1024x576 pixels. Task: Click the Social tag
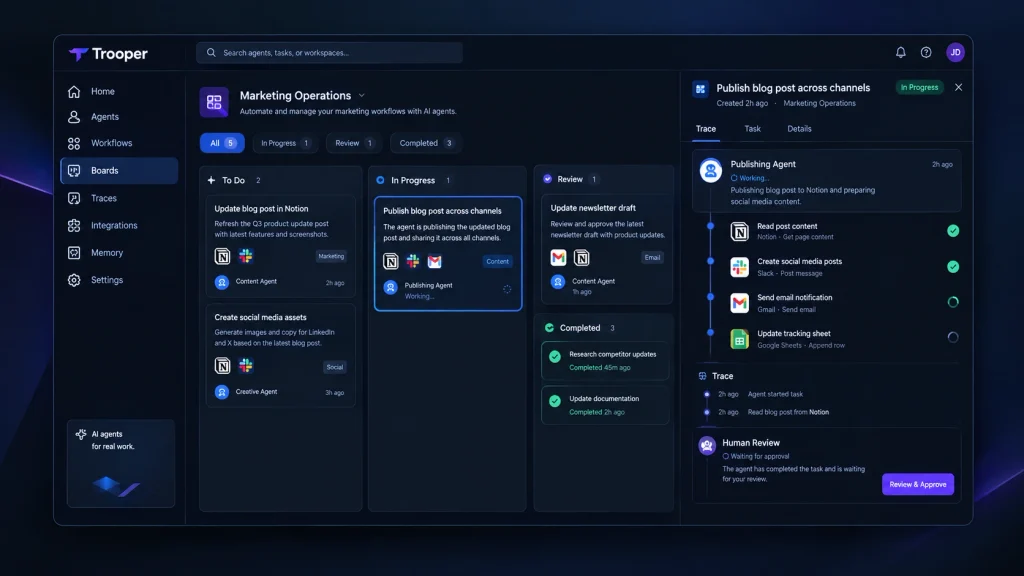coord(334,367)
